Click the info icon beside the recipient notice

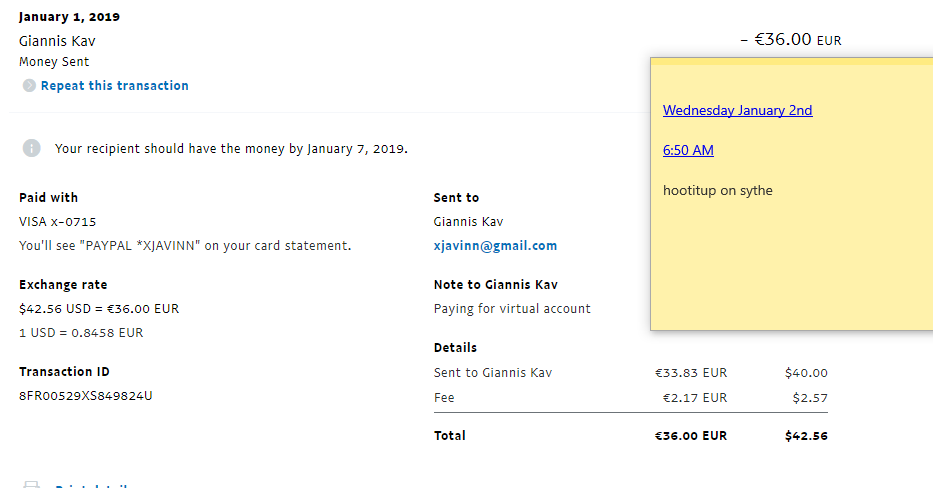pyautogui.click(x=32, y=149)
